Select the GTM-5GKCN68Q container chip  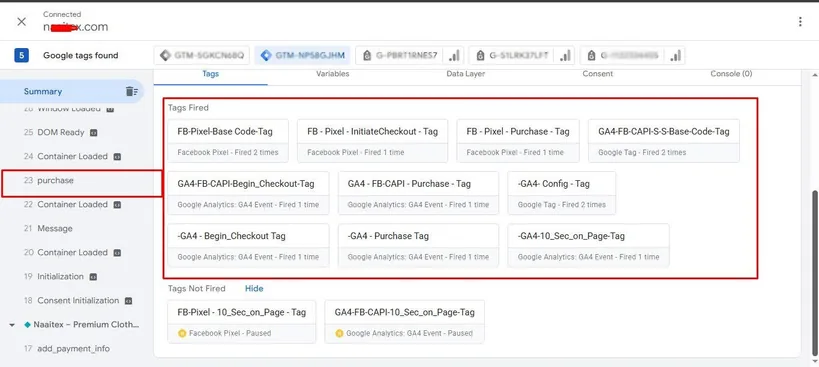point(202,55)
